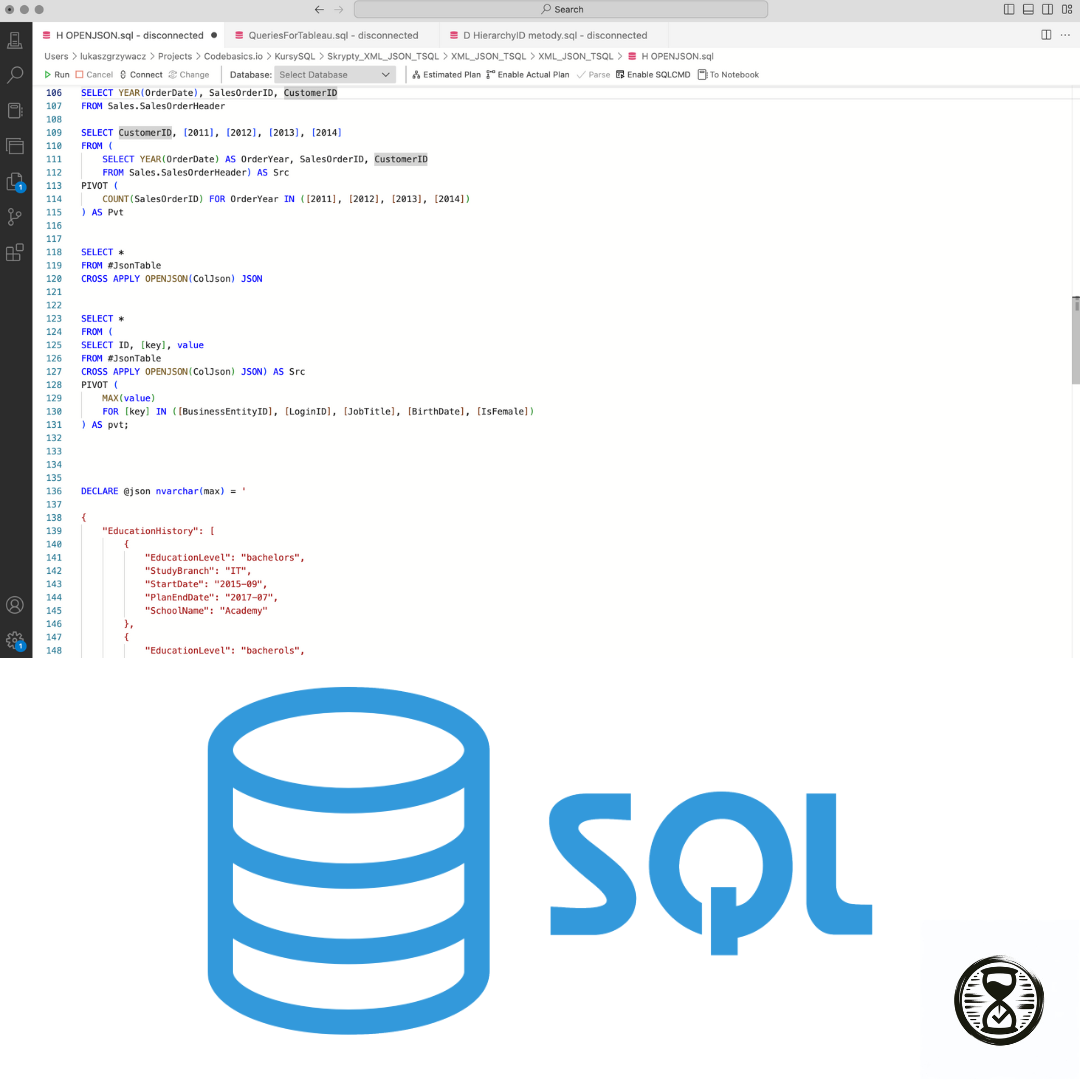Select the Codebasics.io breadcrumb segment
The width and height of the screenshot is (1080, 1080).
point(233,56)
